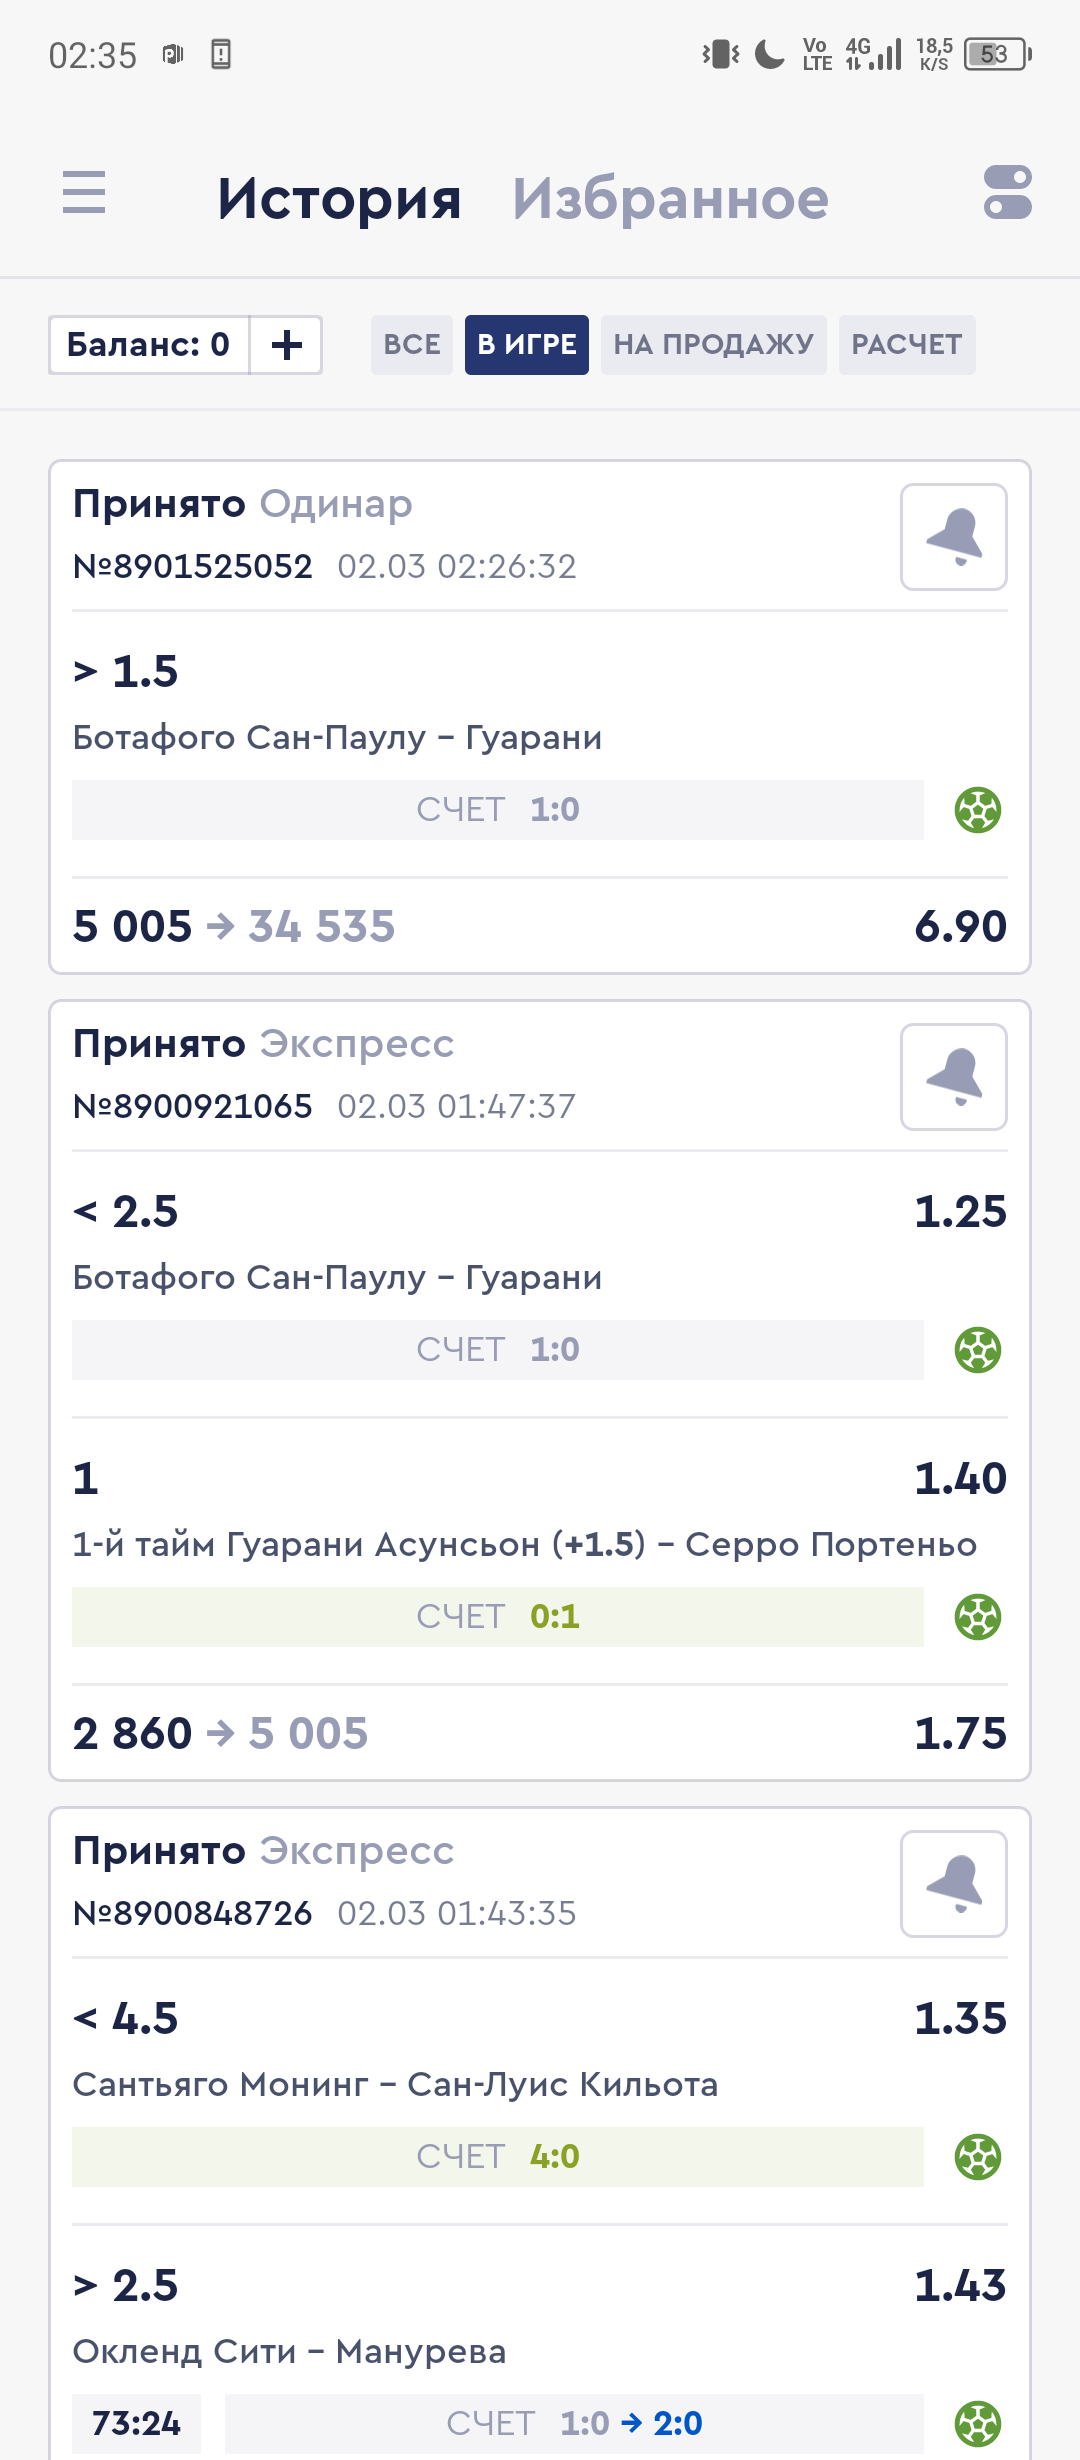Tap football icon beside Окленд Сити score

(978, 2424)
